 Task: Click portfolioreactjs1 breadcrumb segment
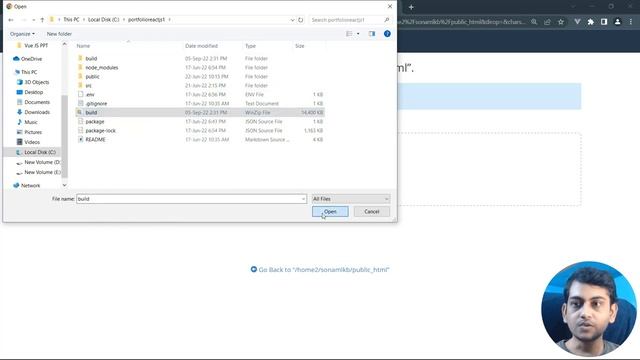[x=146, y=20]
